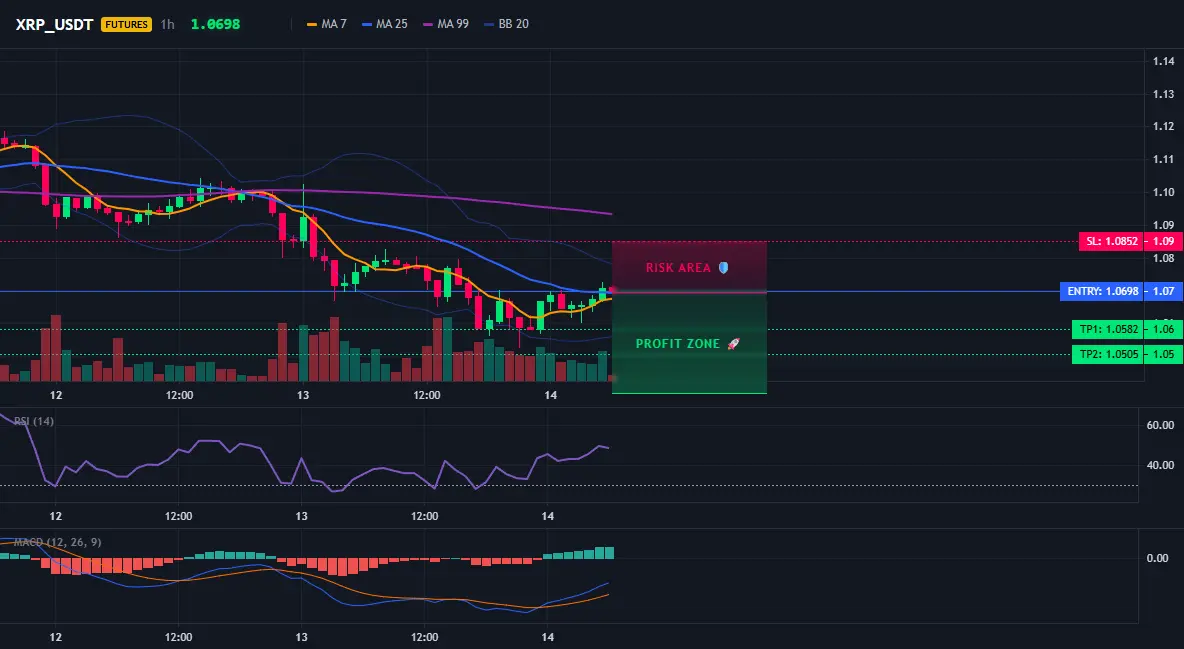
Task: Click date 14 on the price chart time axis
Action: [550, 395]
